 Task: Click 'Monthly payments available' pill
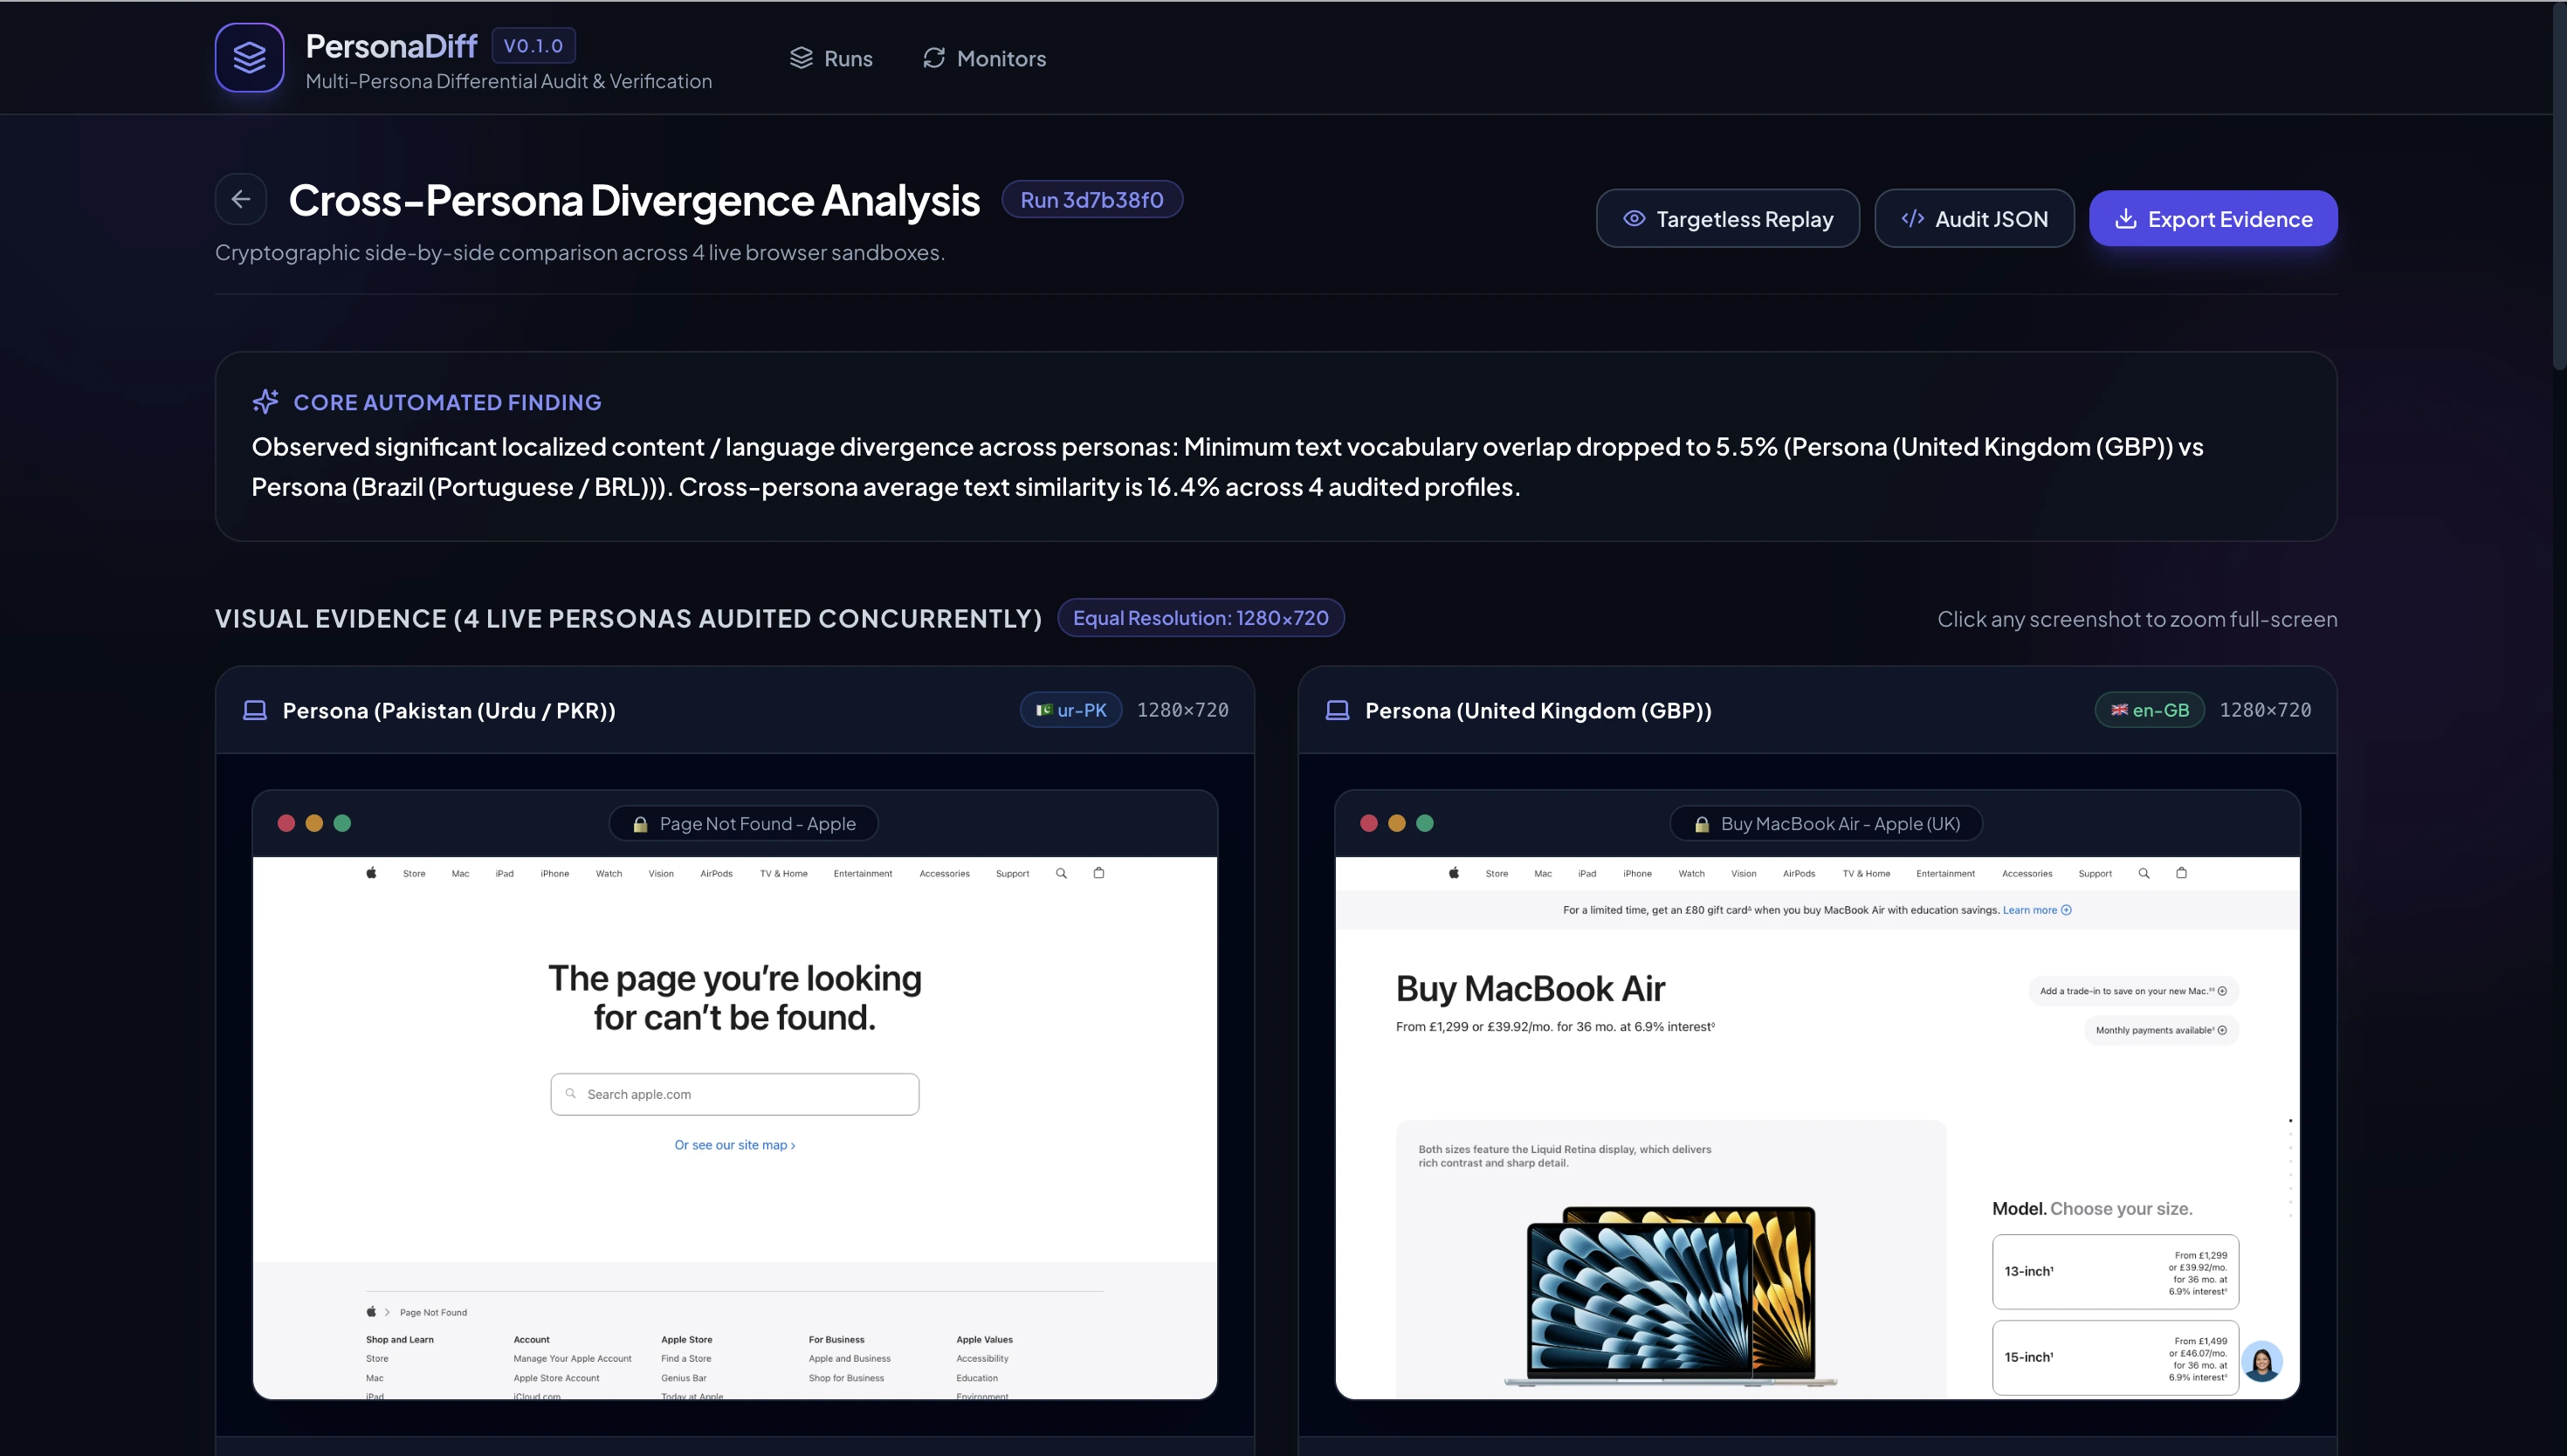click(x=2161, y=1030)
